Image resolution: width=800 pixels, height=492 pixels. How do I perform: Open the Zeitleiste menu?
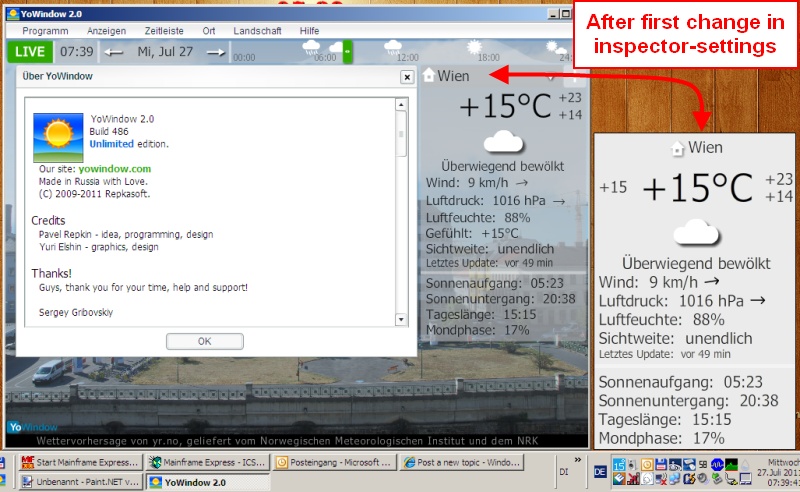[164, 31]
